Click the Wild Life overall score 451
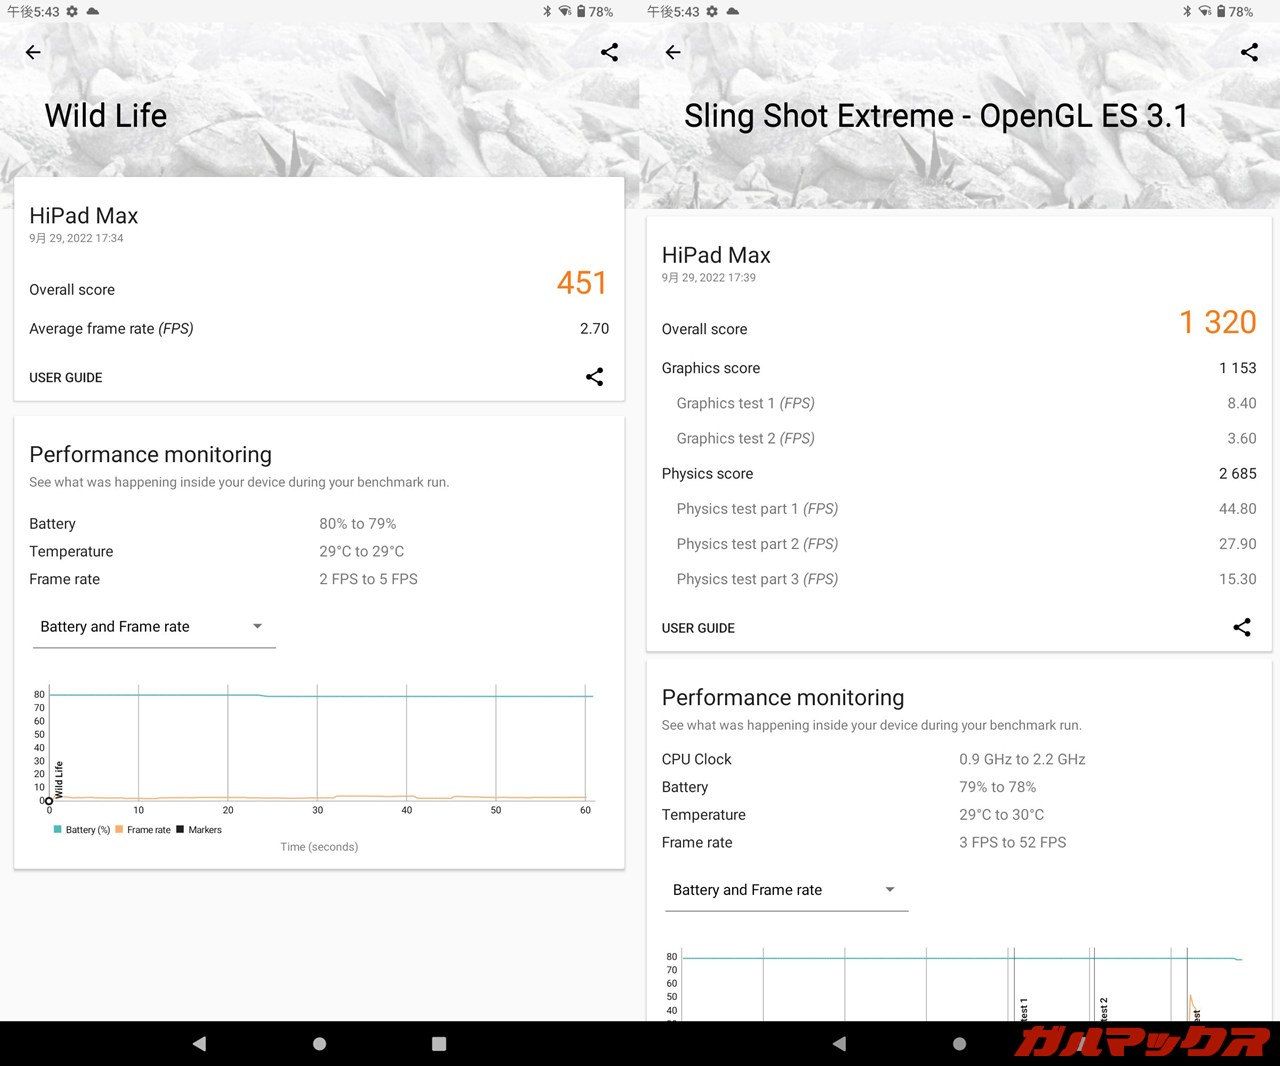The image size is (1280, 1066). coord(581,283)
